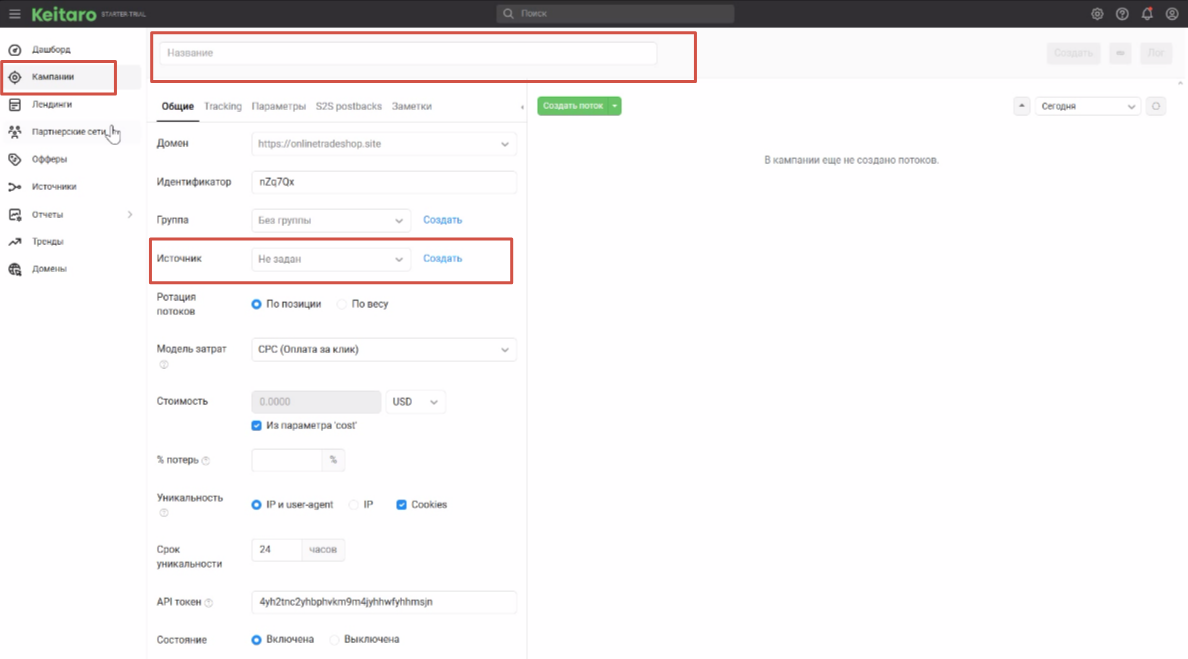Click the refresh icon beside date selector
1188x659 pixels.
pos(1156,106)
